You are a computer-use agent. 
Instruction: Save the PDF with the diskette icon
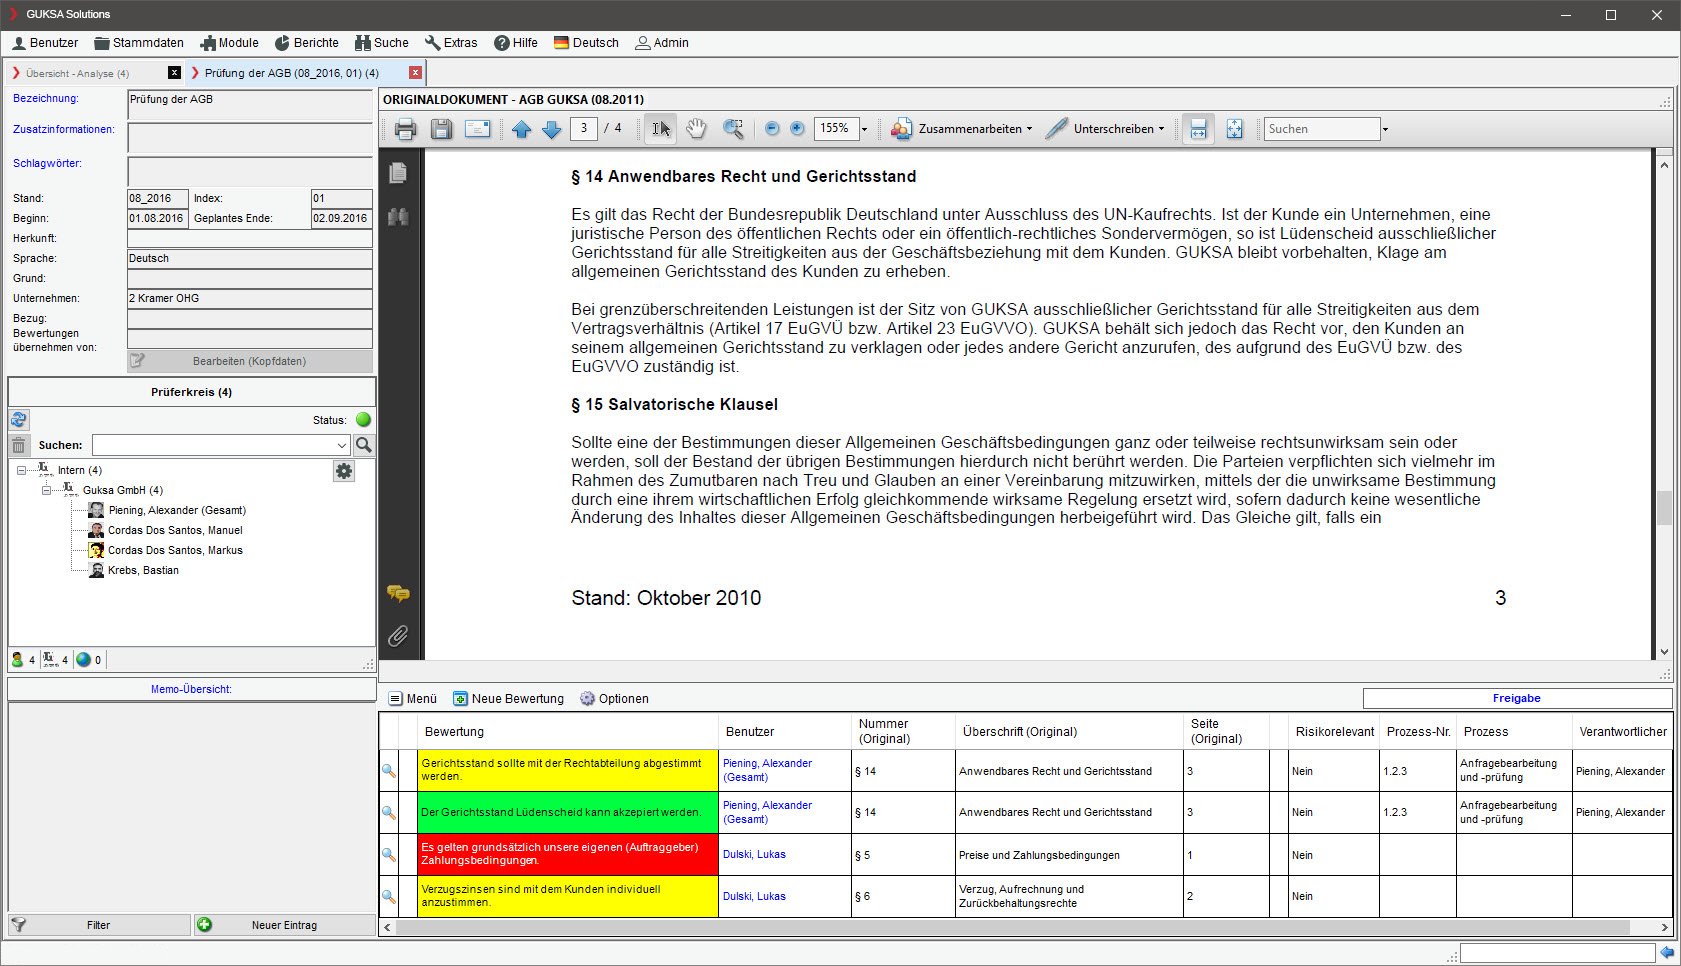(441, 129)
